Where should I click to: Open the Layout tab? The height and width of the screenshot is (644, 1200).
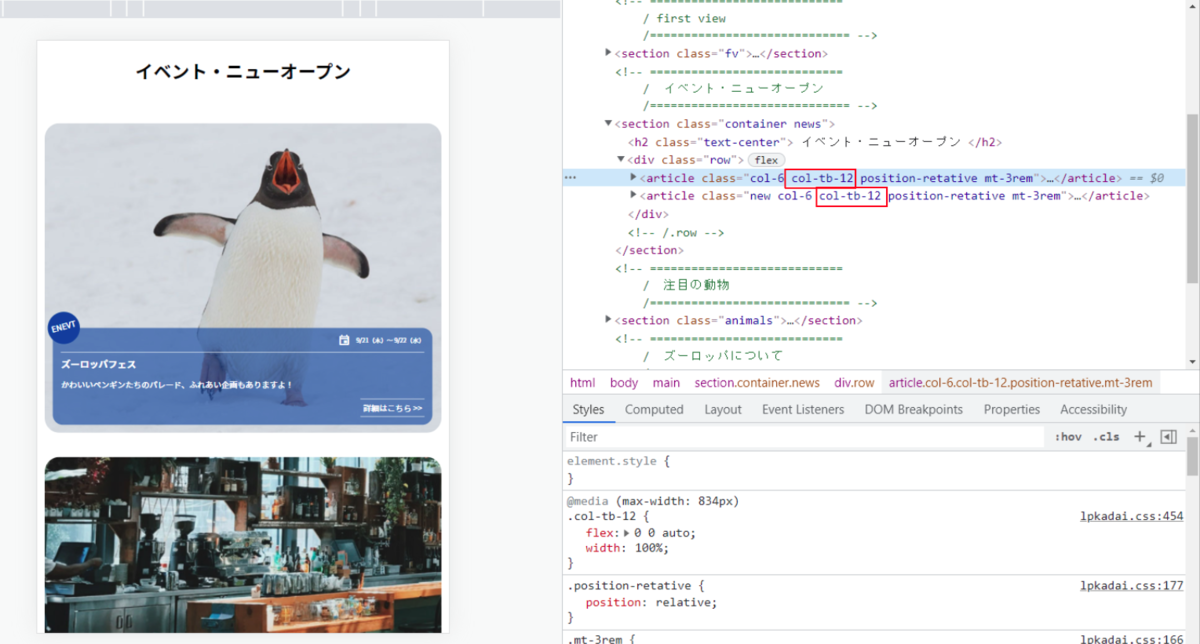(723, 409)
